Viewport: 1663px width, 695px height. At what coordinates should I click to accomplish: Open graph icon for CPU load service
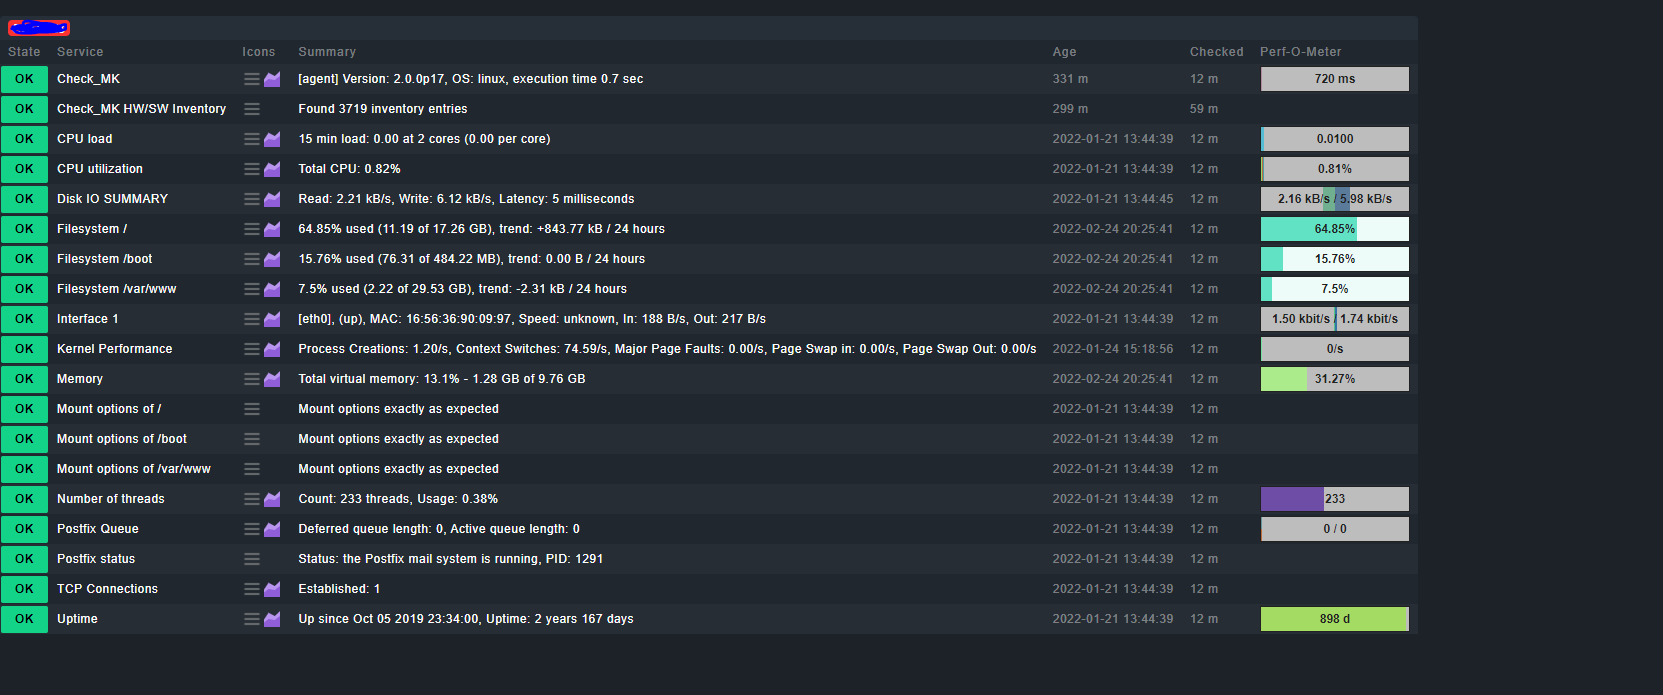click(272, 139)
